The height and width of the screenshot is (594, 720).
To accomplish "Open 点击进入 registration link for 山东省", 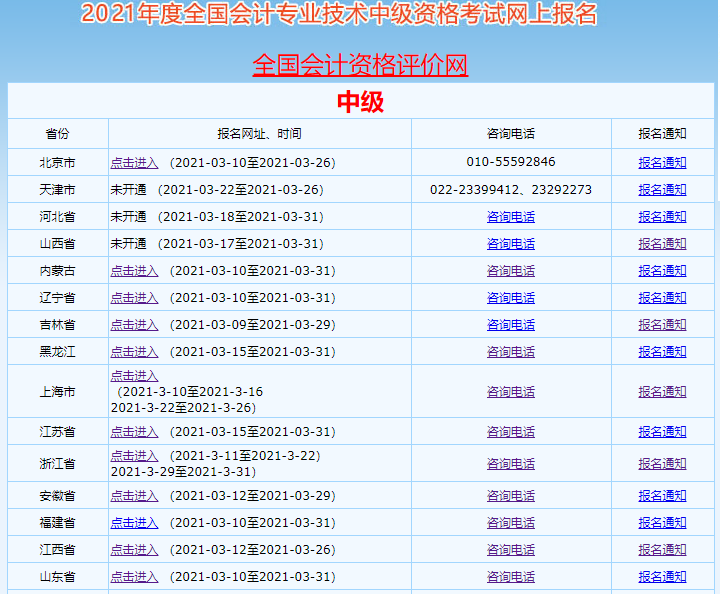I will [x=134, y=577].
